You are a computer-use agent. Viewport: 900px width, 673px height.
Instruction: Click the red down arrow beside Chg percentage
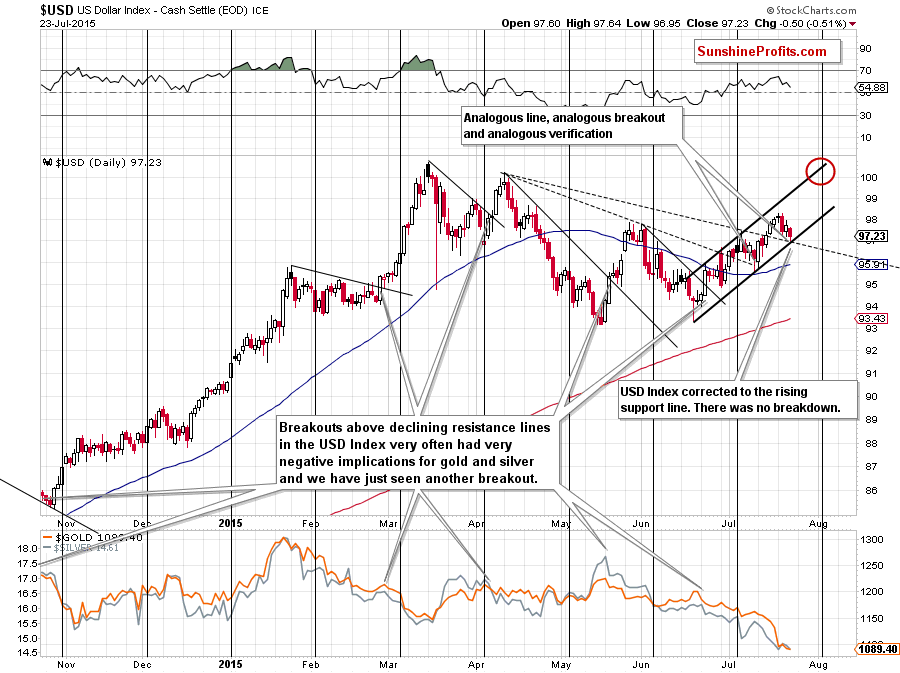tap(852, 24)
